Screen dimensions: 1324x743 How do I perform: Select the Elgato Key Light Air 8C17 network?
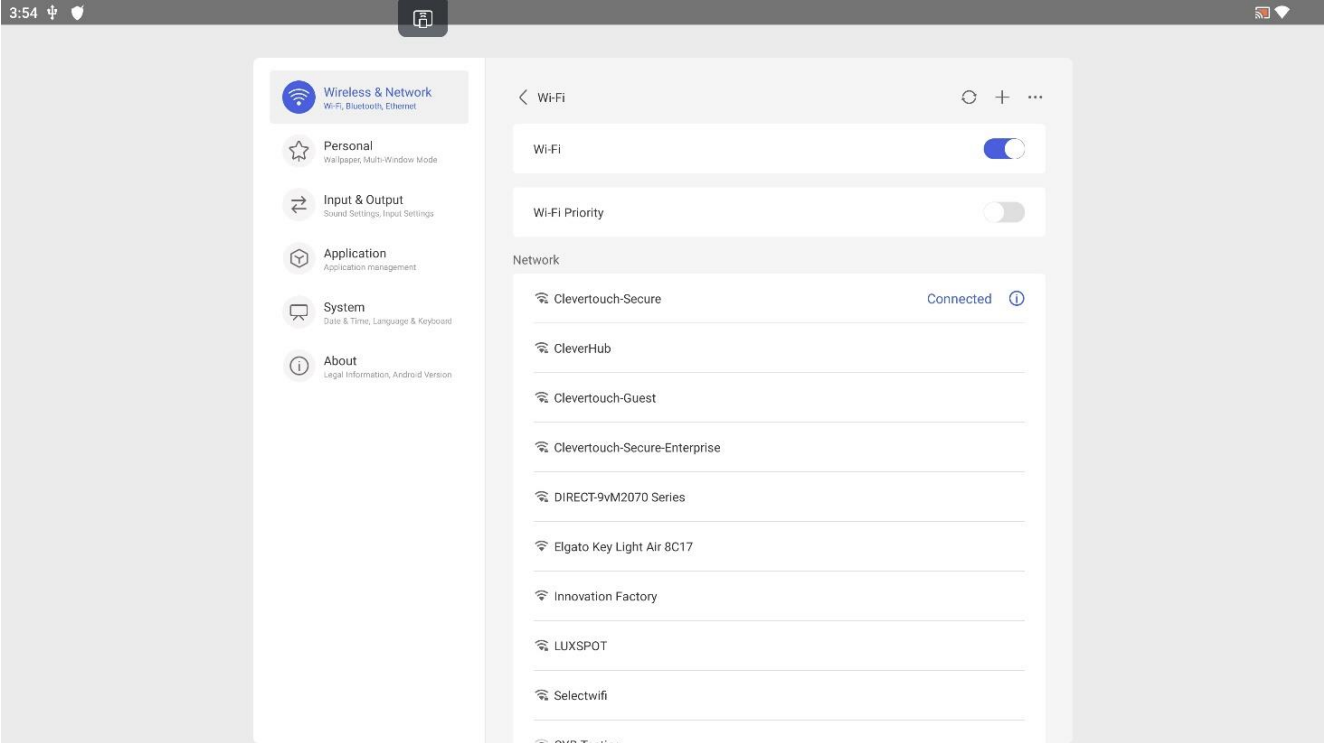(779, 547)
